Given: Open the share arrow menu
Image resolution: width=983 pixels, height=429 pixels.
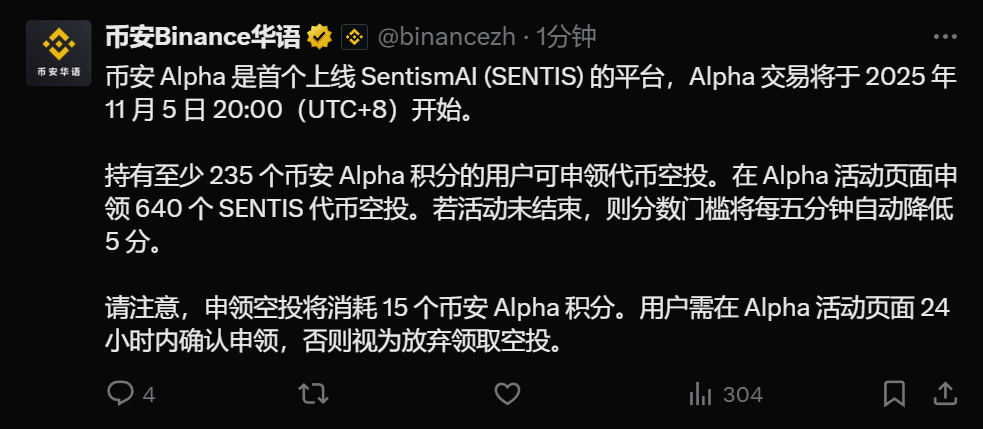Looking at the screenshot, I should pos(943,393).
